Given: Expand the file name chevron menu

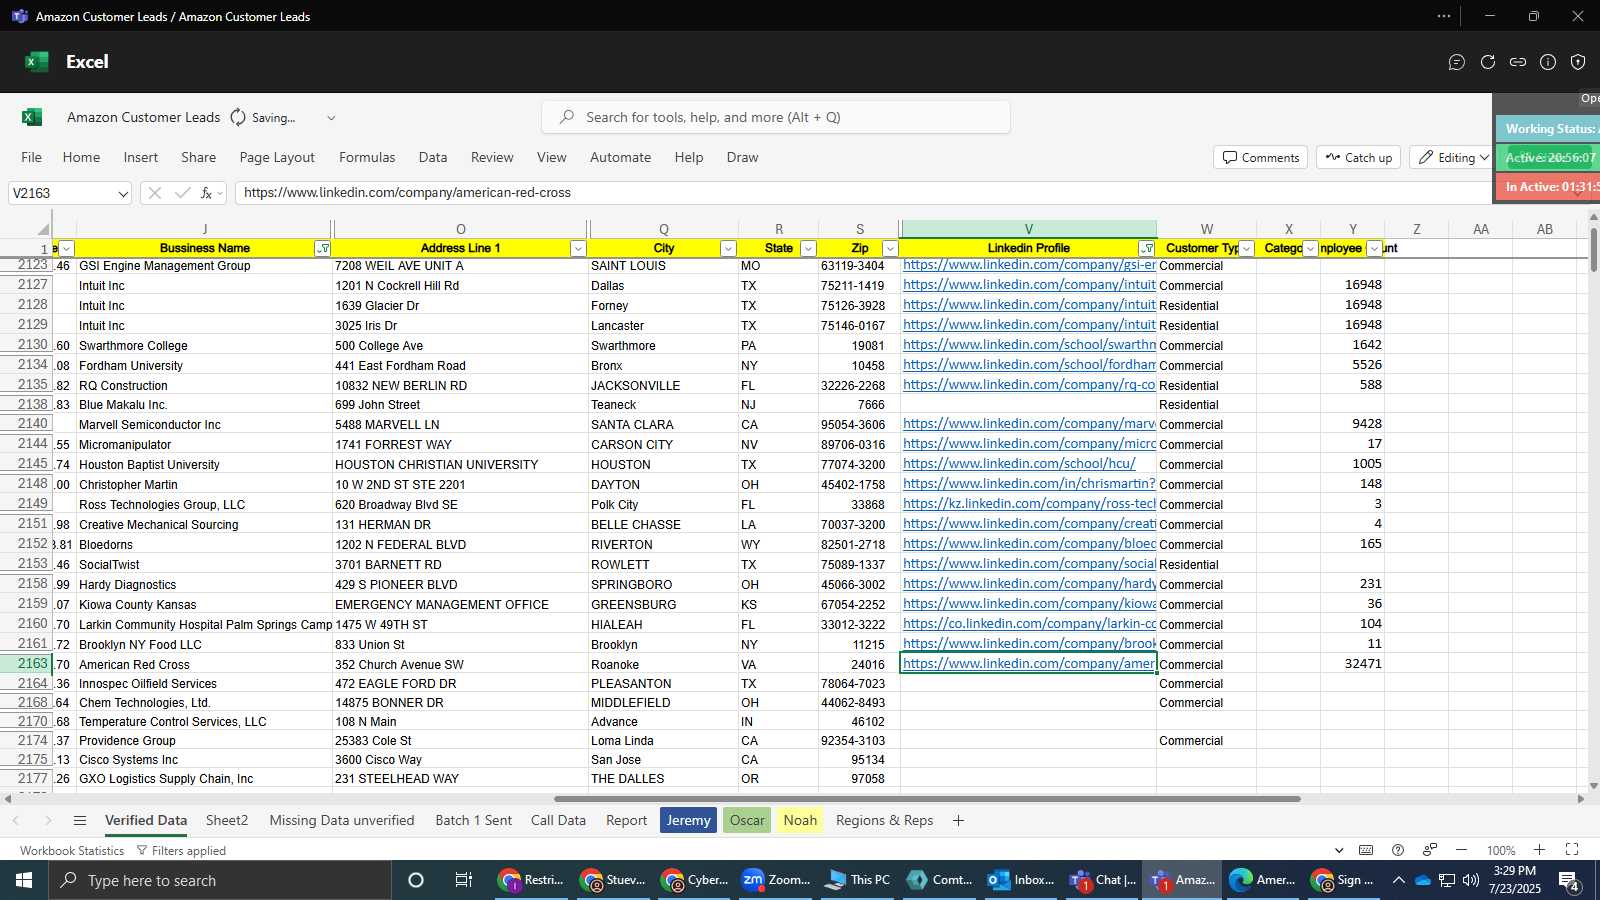Looking at the screenshot, I should tap(331, 118).
